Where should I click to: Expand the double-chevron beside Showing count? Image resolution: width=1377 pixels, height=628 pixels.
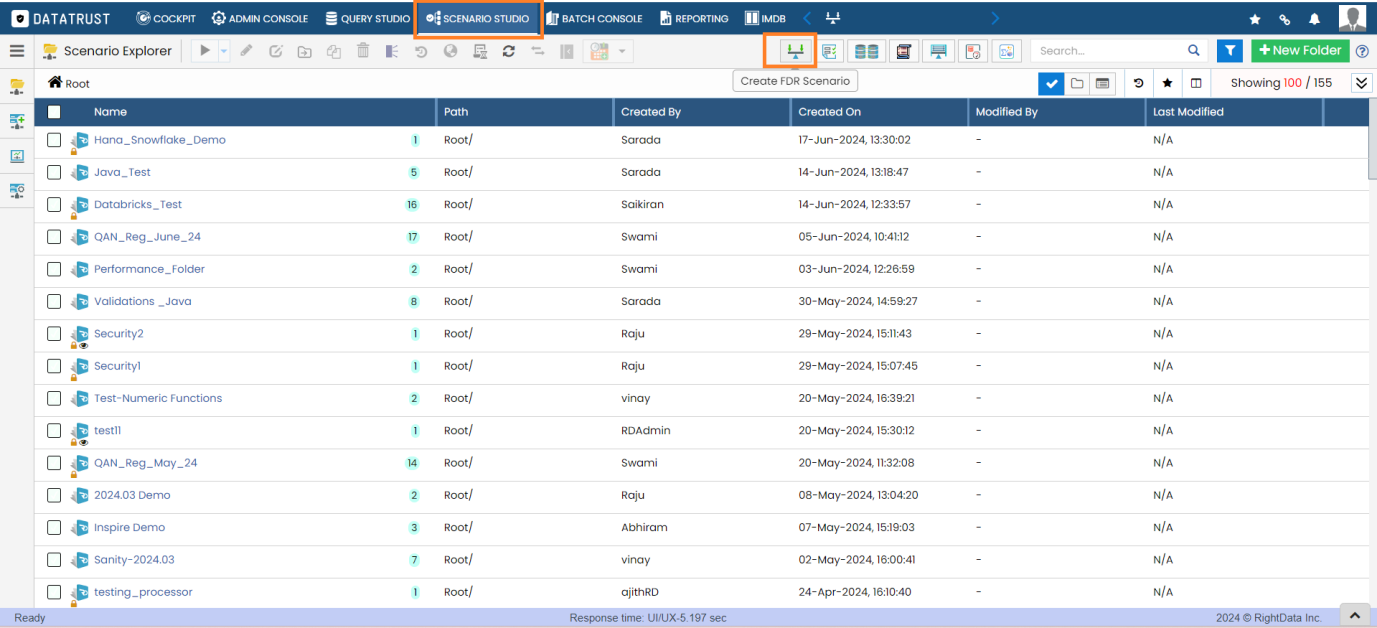click(1362, 83)
